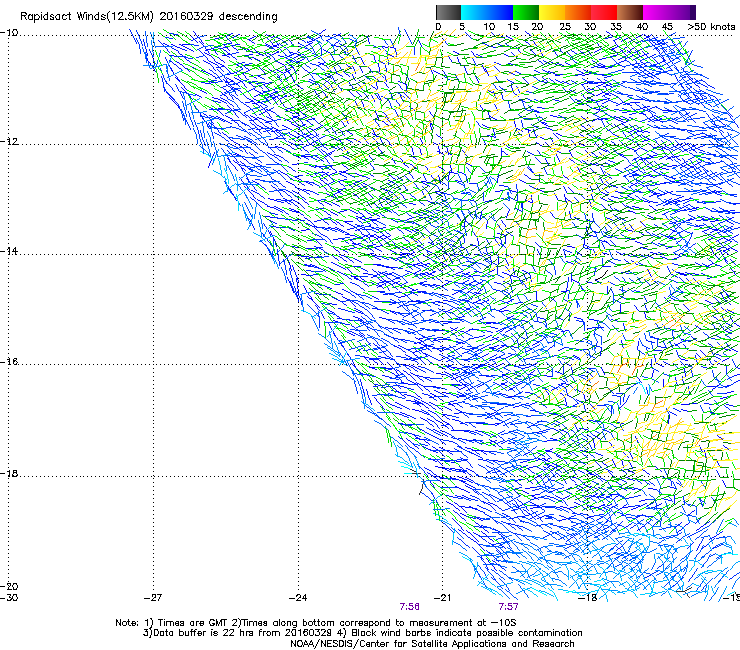The width and height of the screenshot is (740, 650).
Task: Click the -20 latitude axis label
Action: coord(9,586)
